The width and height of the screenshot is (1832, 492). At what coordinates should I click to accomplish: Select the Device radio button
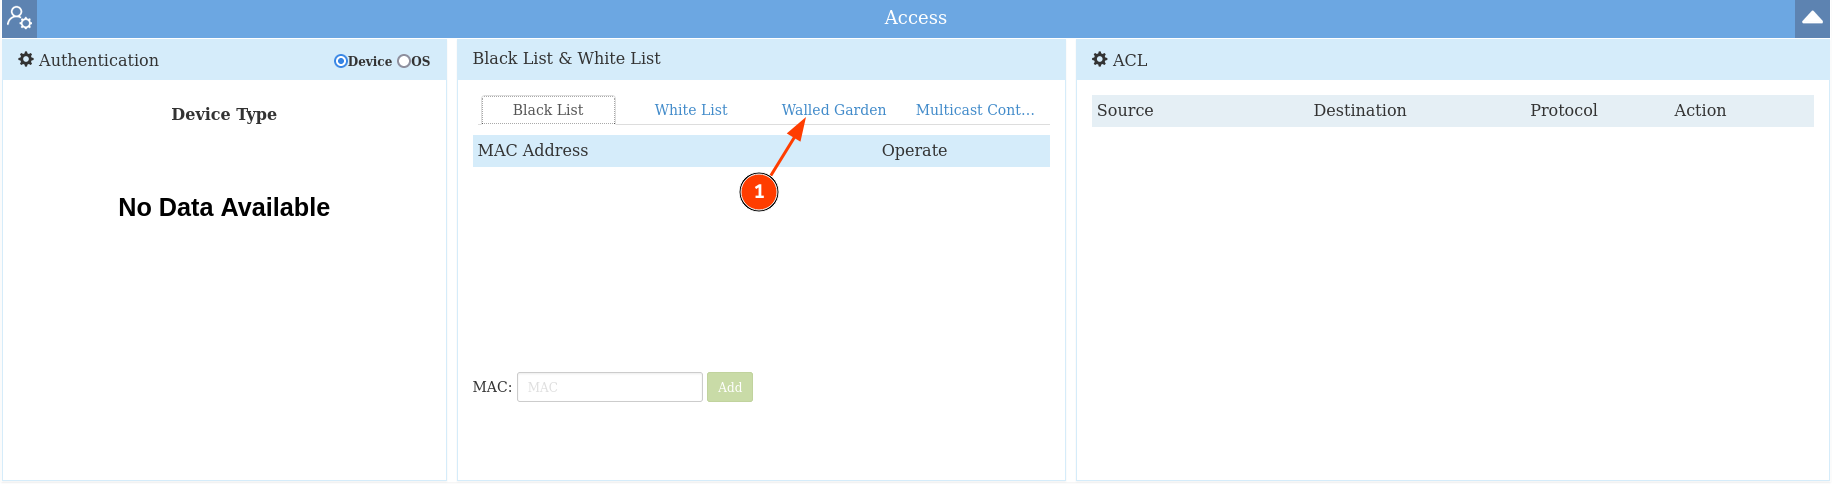click(x=340, y=61)
